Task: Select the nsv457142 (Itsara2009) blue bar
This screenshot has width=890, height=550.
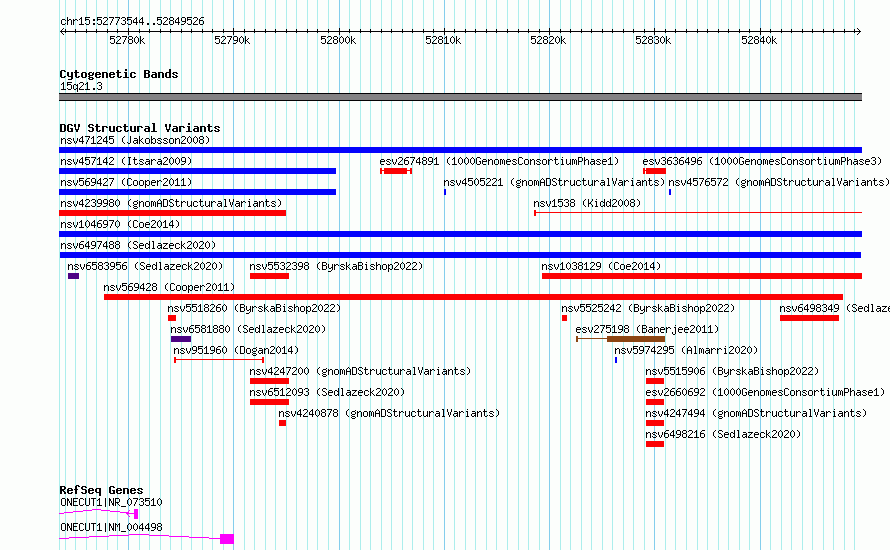Action: (x=198, y=171)
